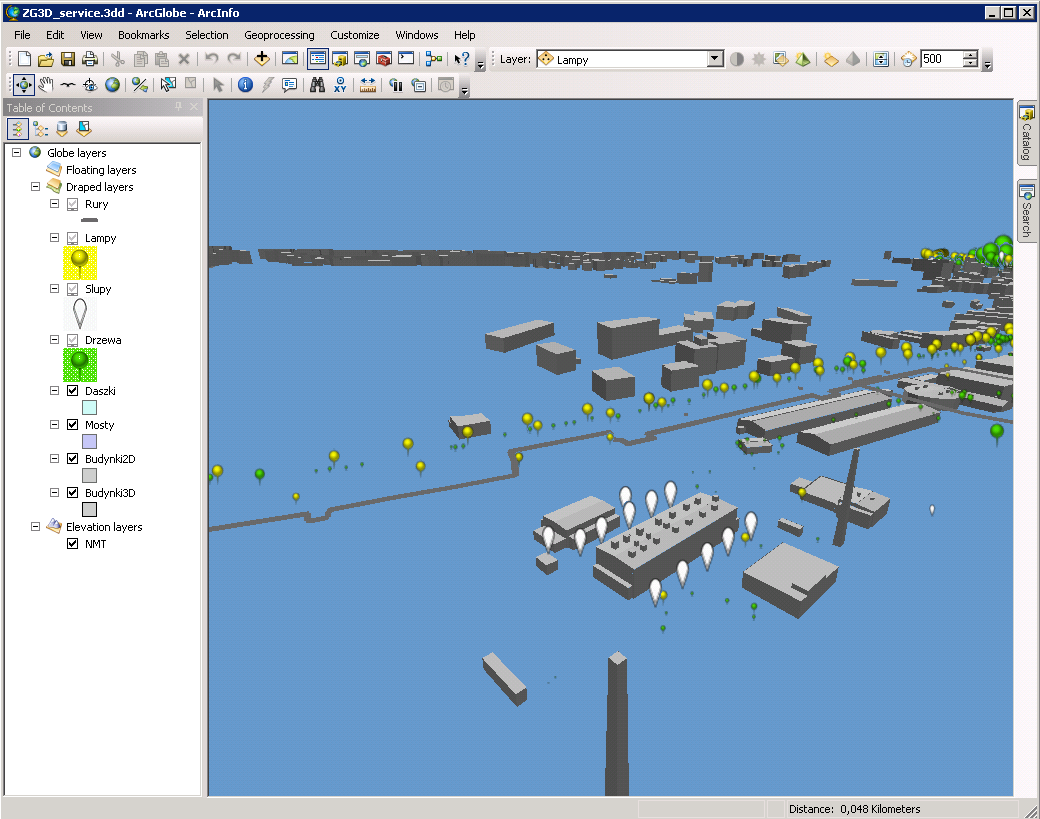Open the Windows menu
The image size is (1040, 819).
[417, 35]
